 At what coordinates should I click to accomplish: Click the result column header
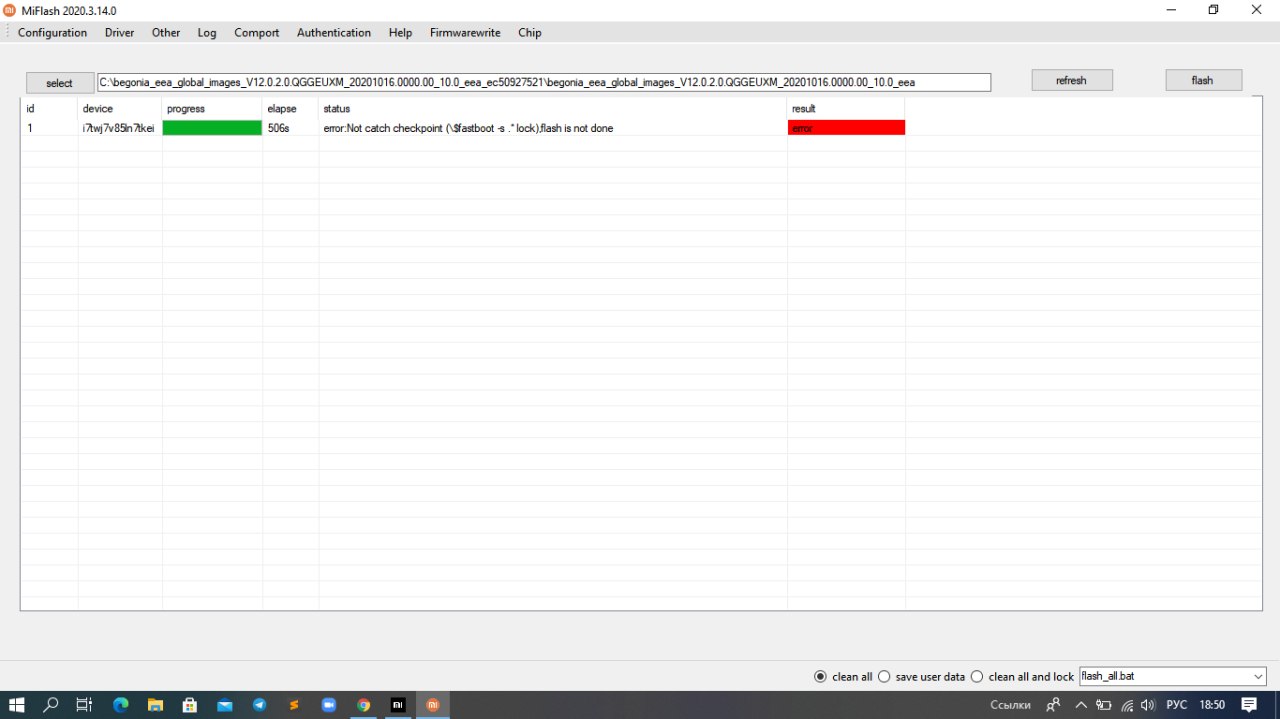846,108
